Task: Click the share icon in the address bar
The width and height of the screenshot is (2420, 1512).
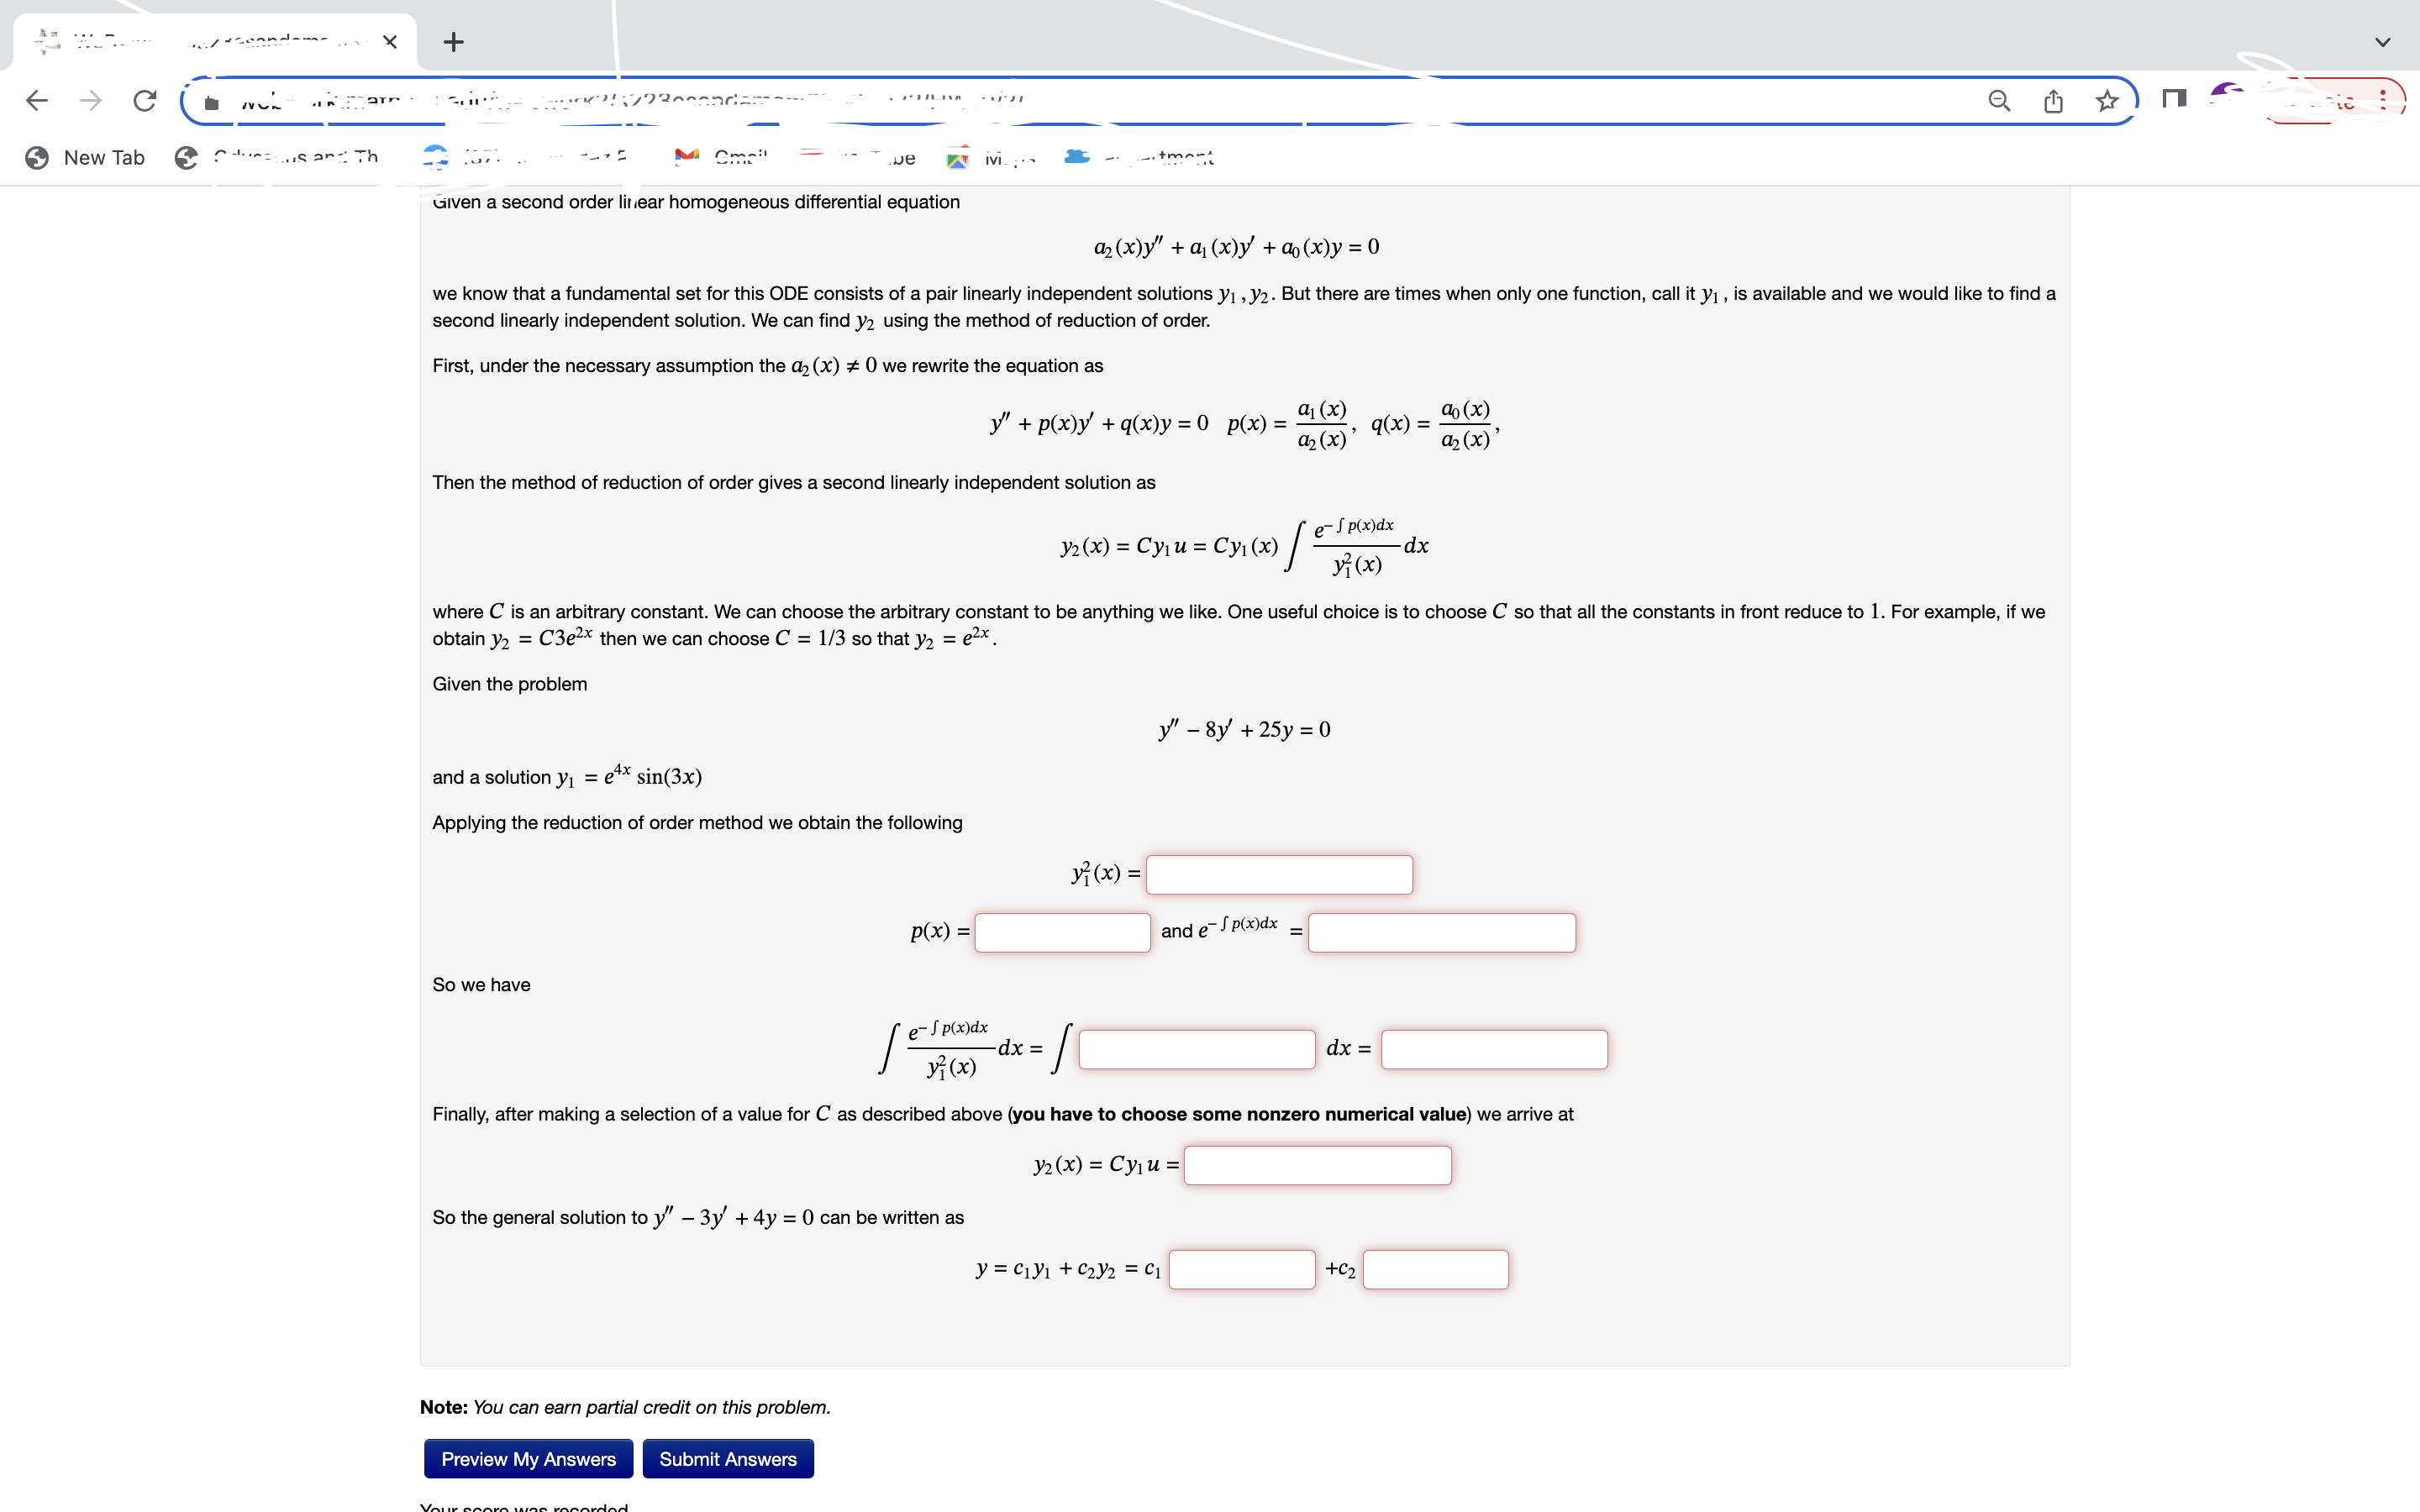Action: pos(2052,99)
